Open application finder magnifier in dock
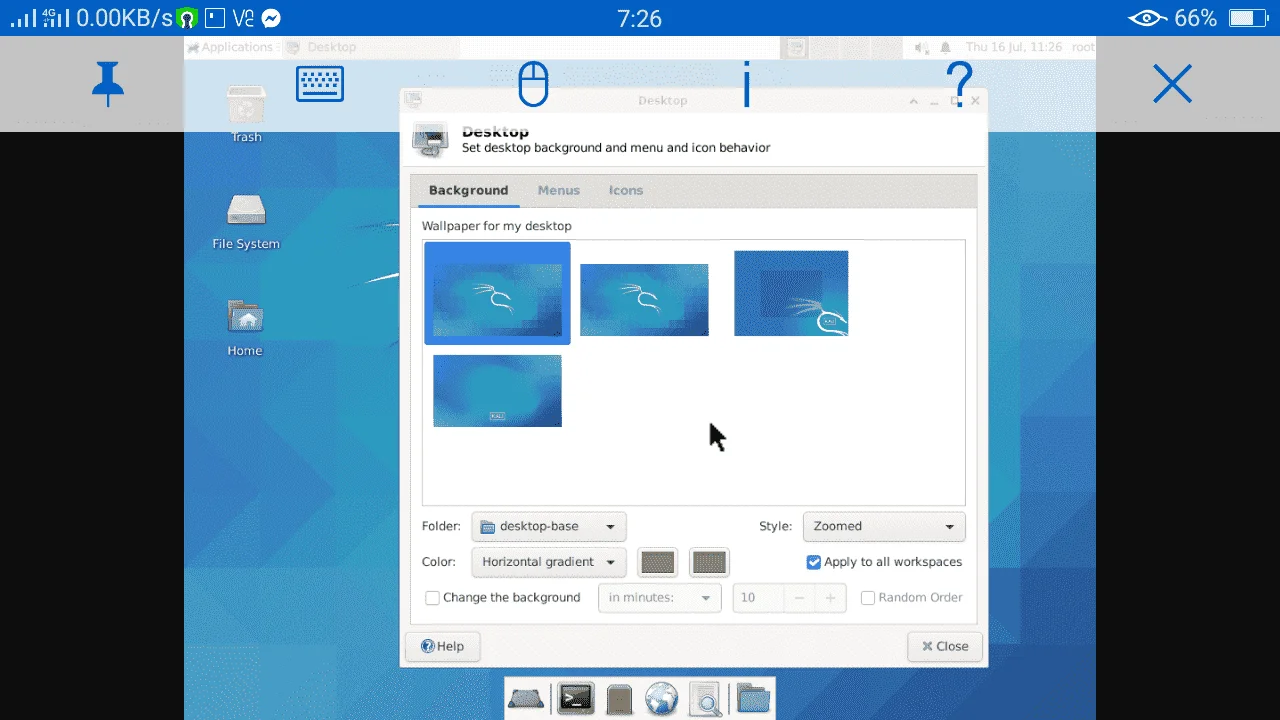Screen dimensions: 1280x720 (x=705, y=699)
